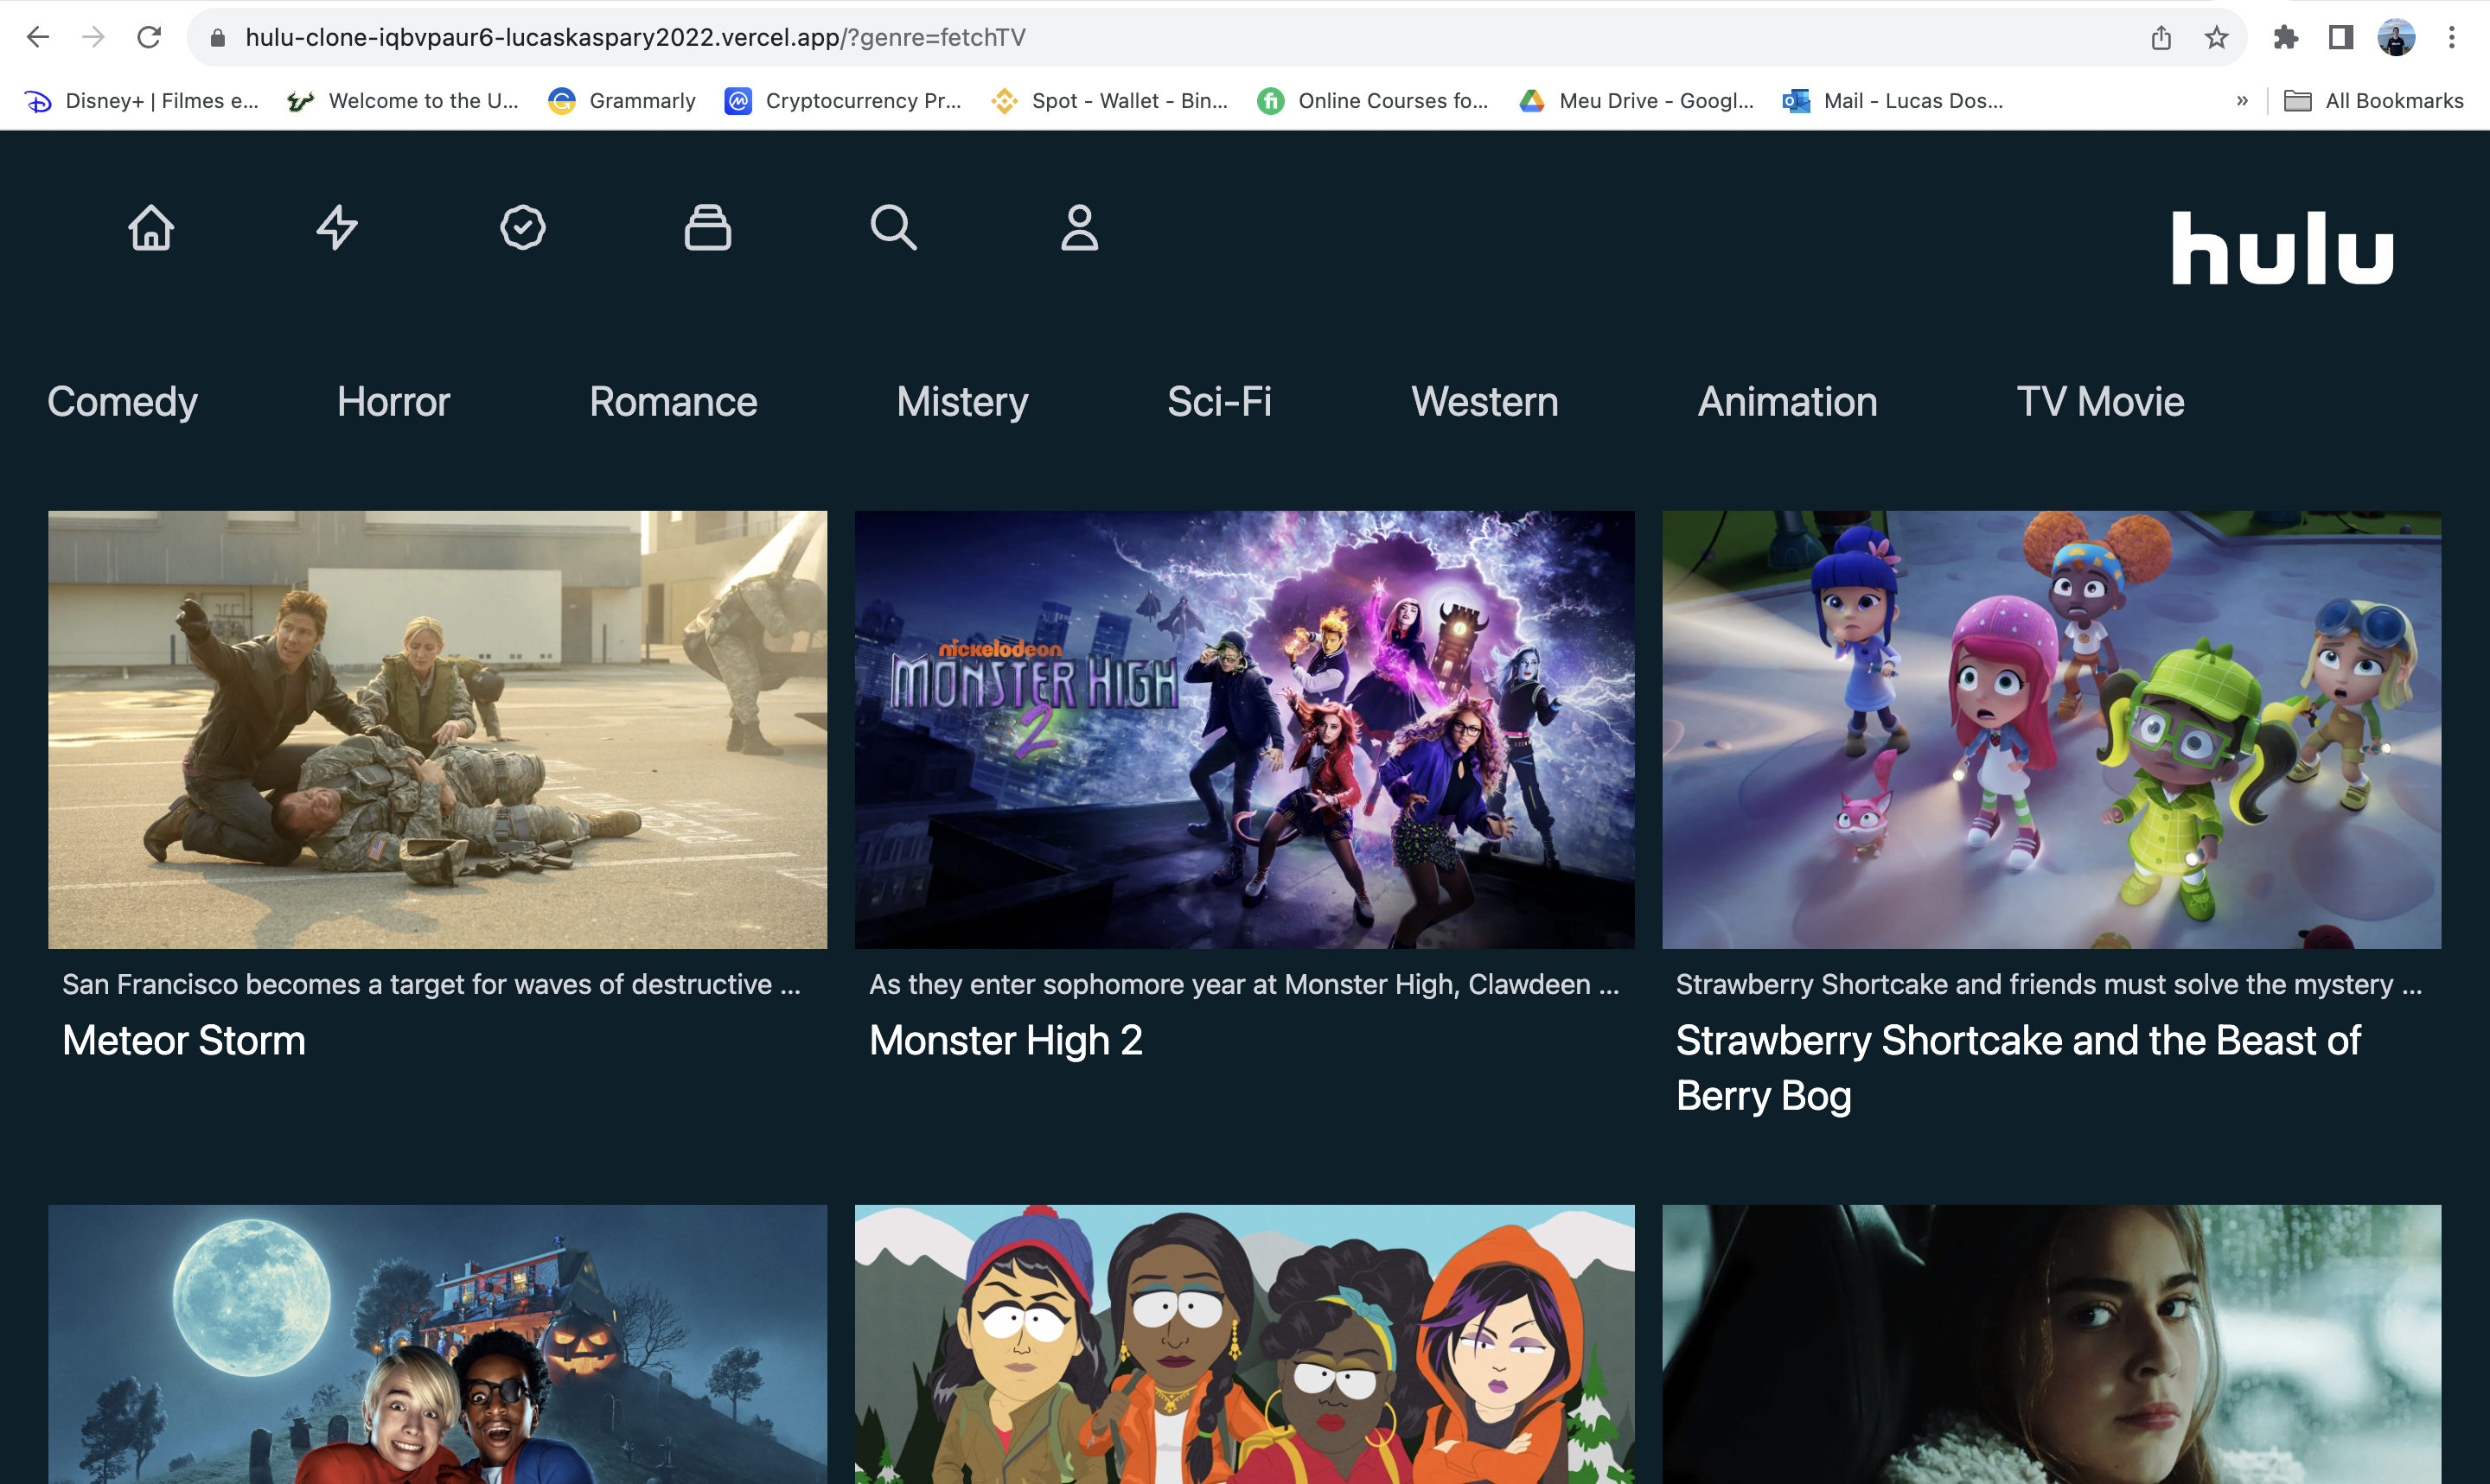Select the Comedy genre tab
The image size is (2490, 1484).
[122, 402]
